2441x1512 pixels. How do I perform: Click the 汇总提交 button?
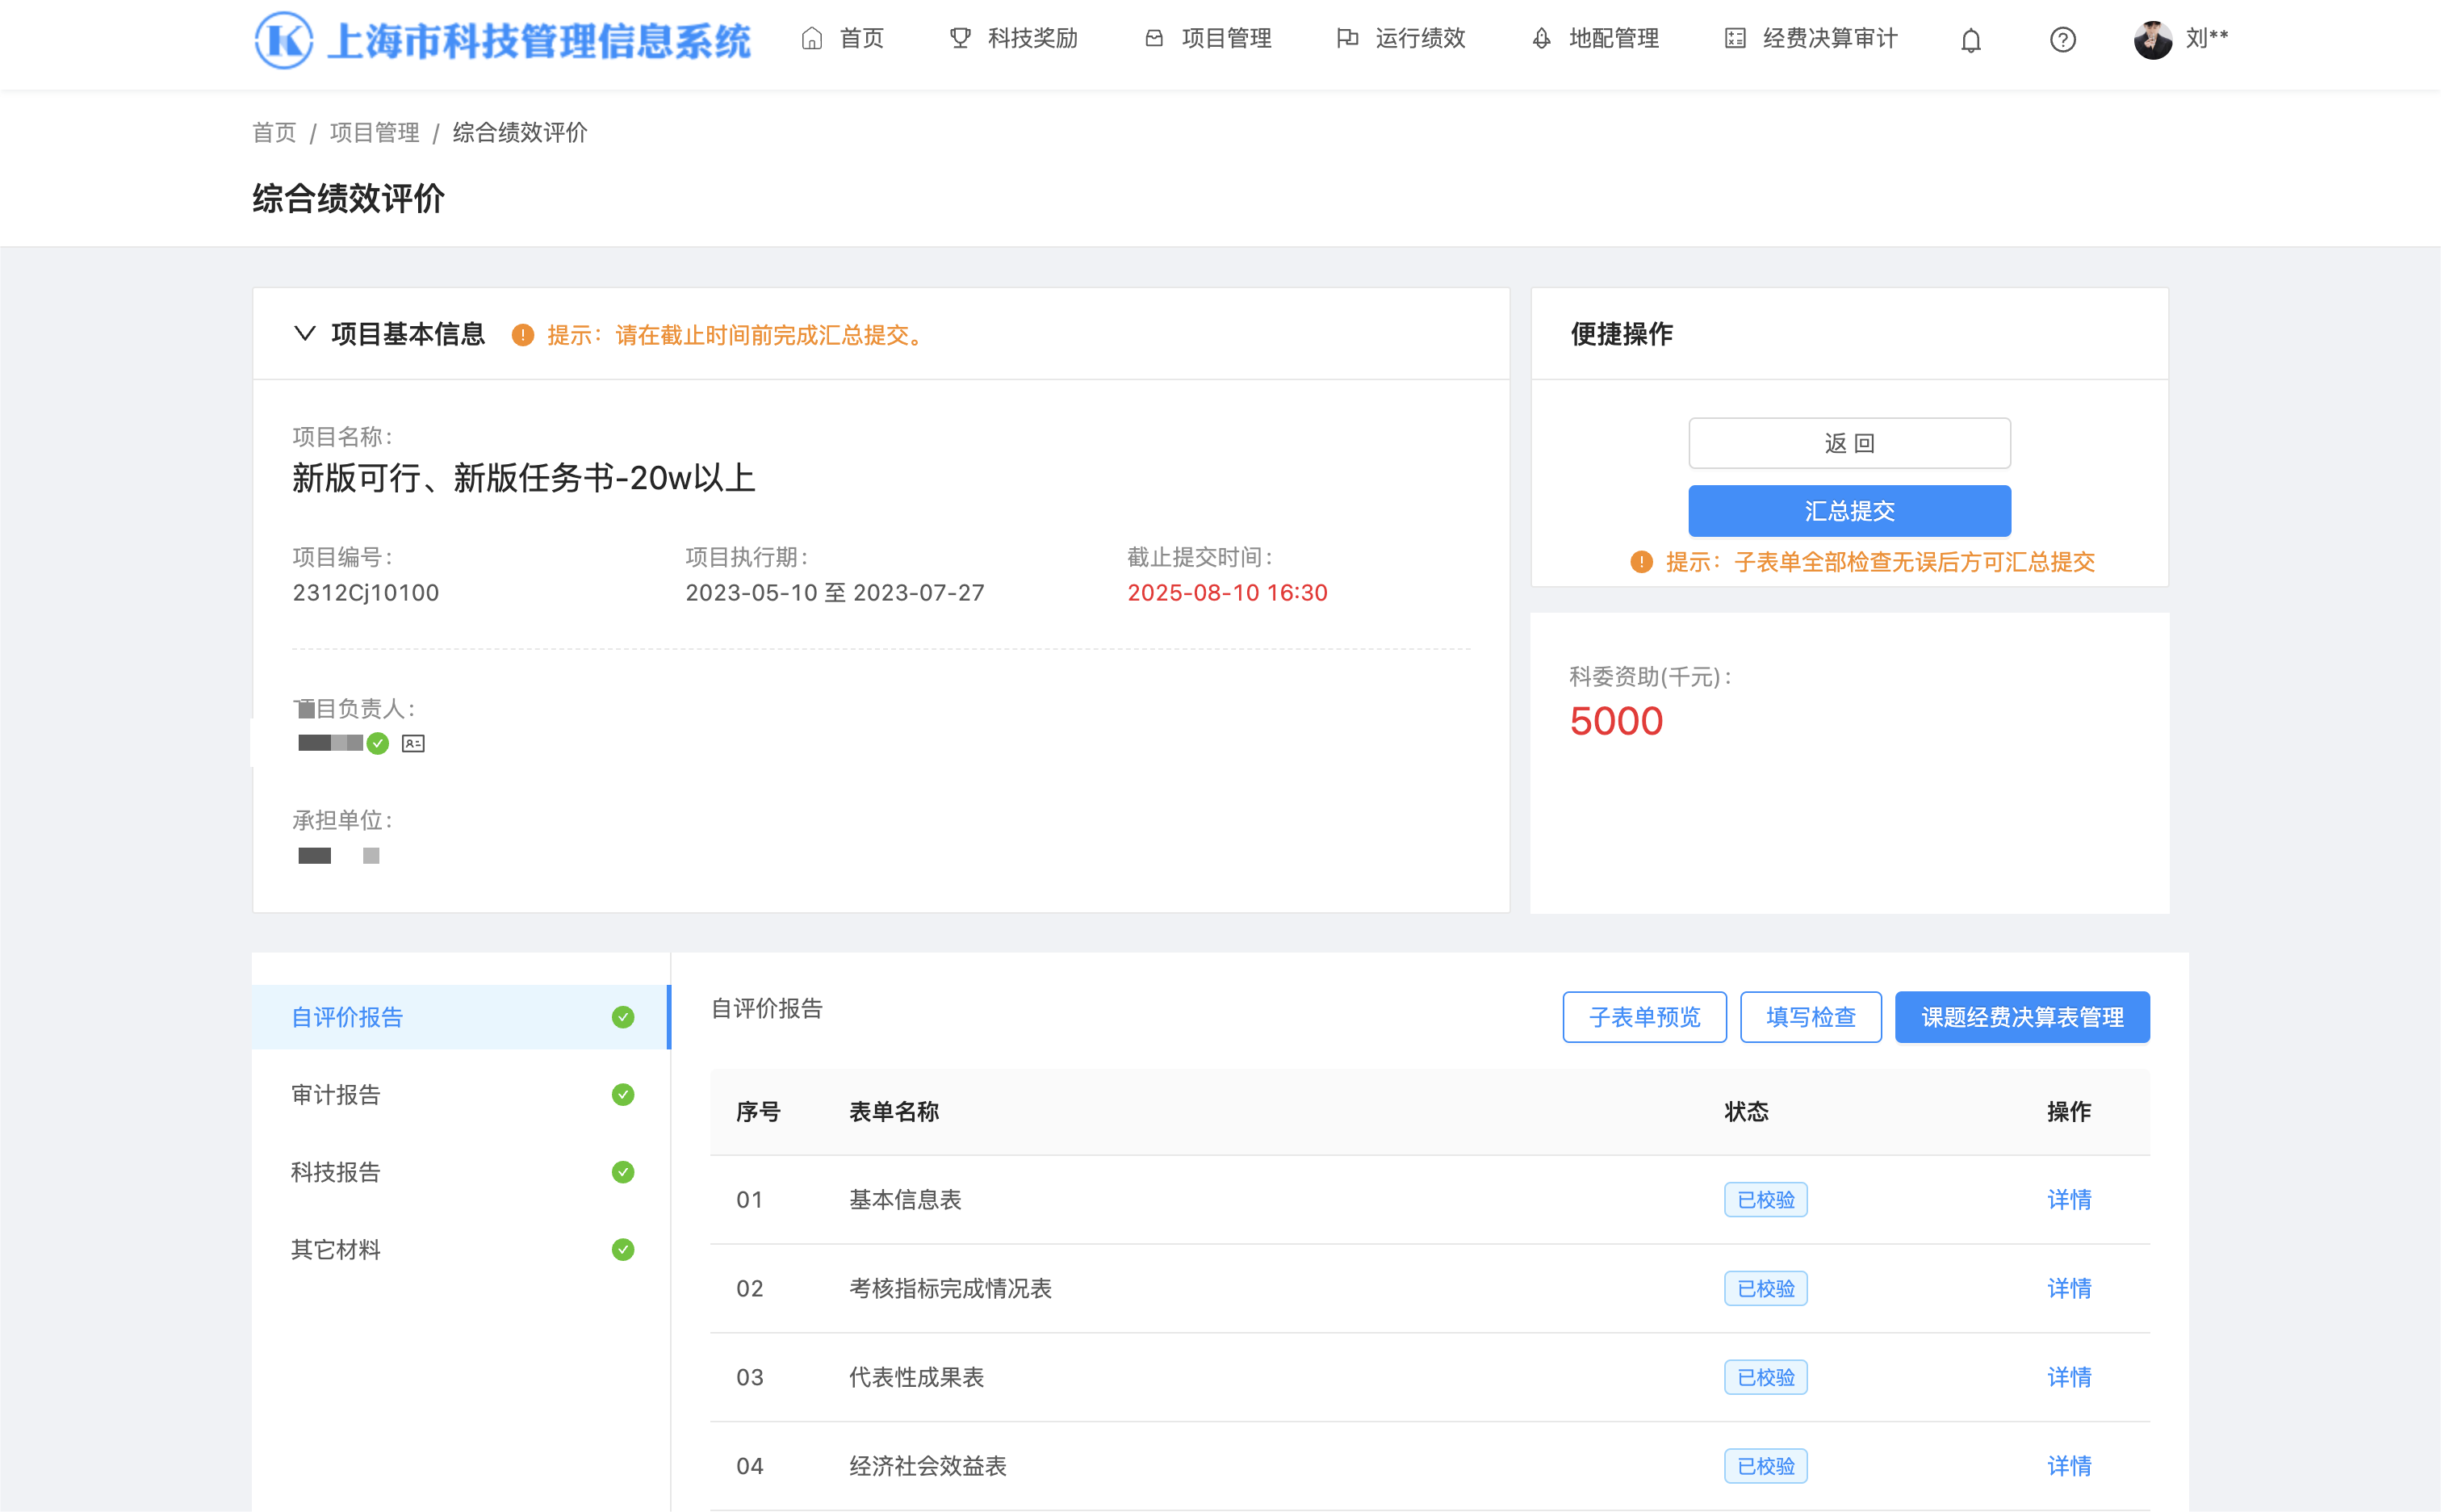[x=1849, y=511]
